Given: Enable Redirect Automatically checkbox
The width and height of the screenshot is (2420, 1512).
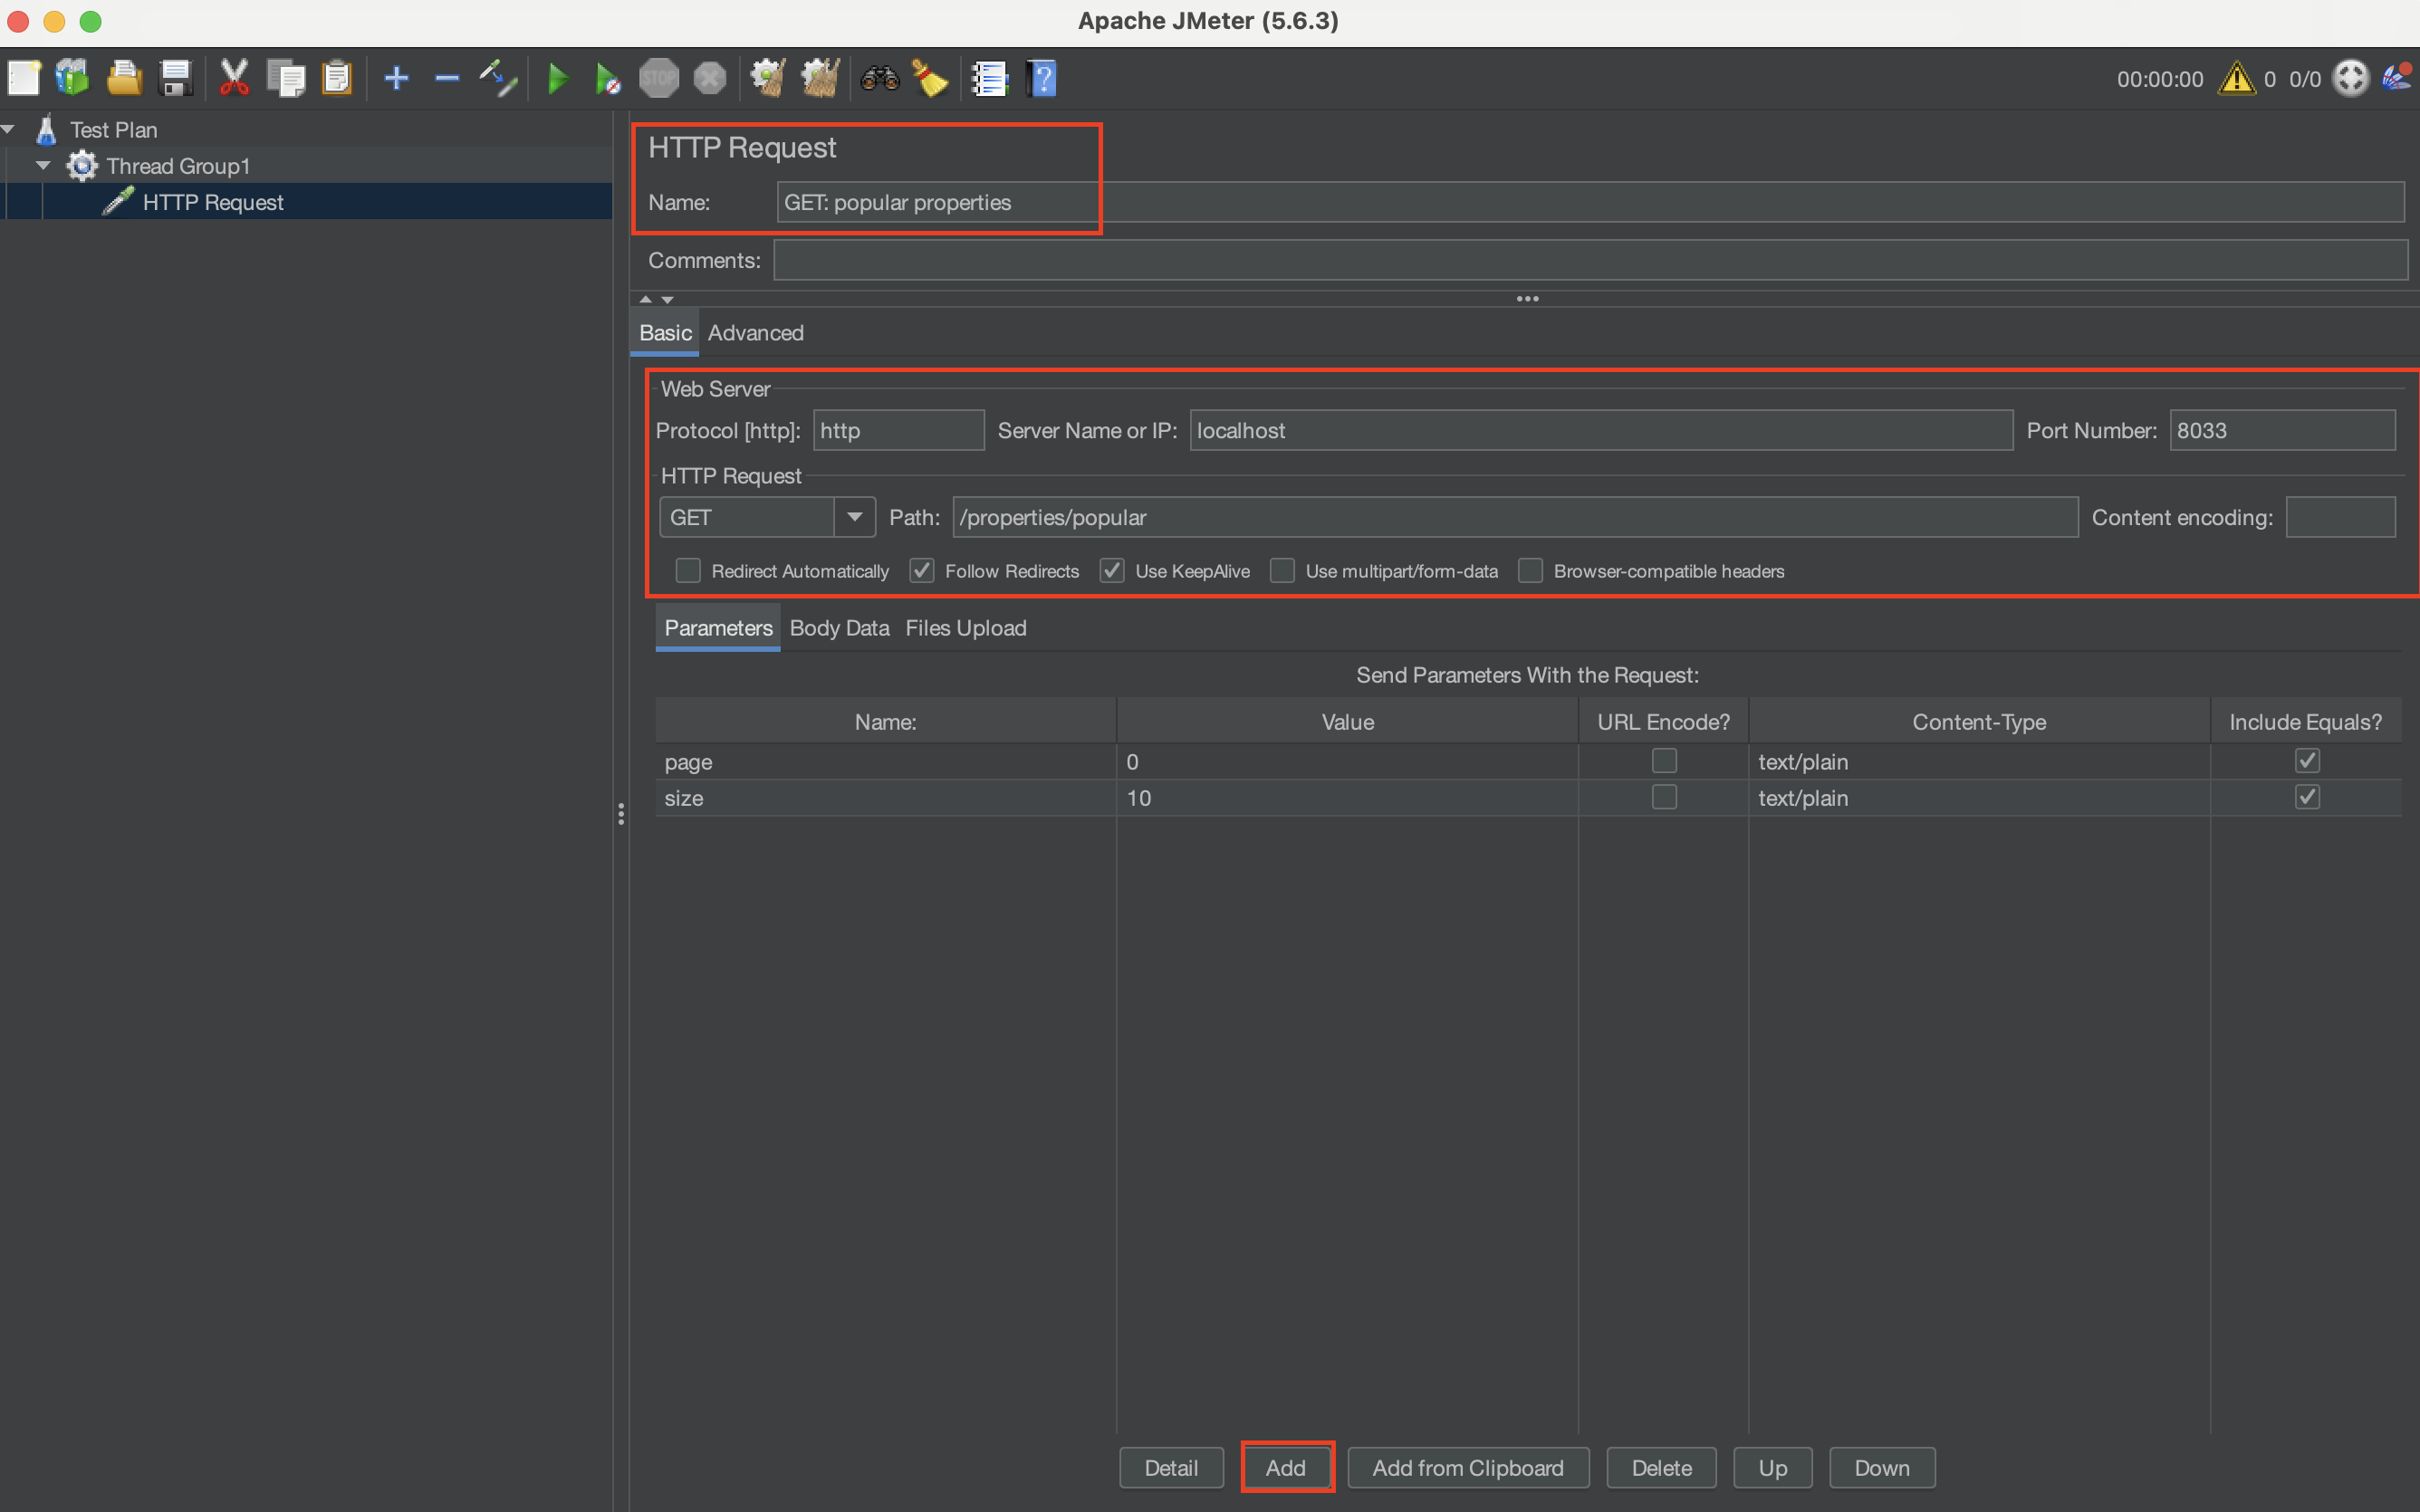Looking at the screenshot, I should [x=688, y=571].
